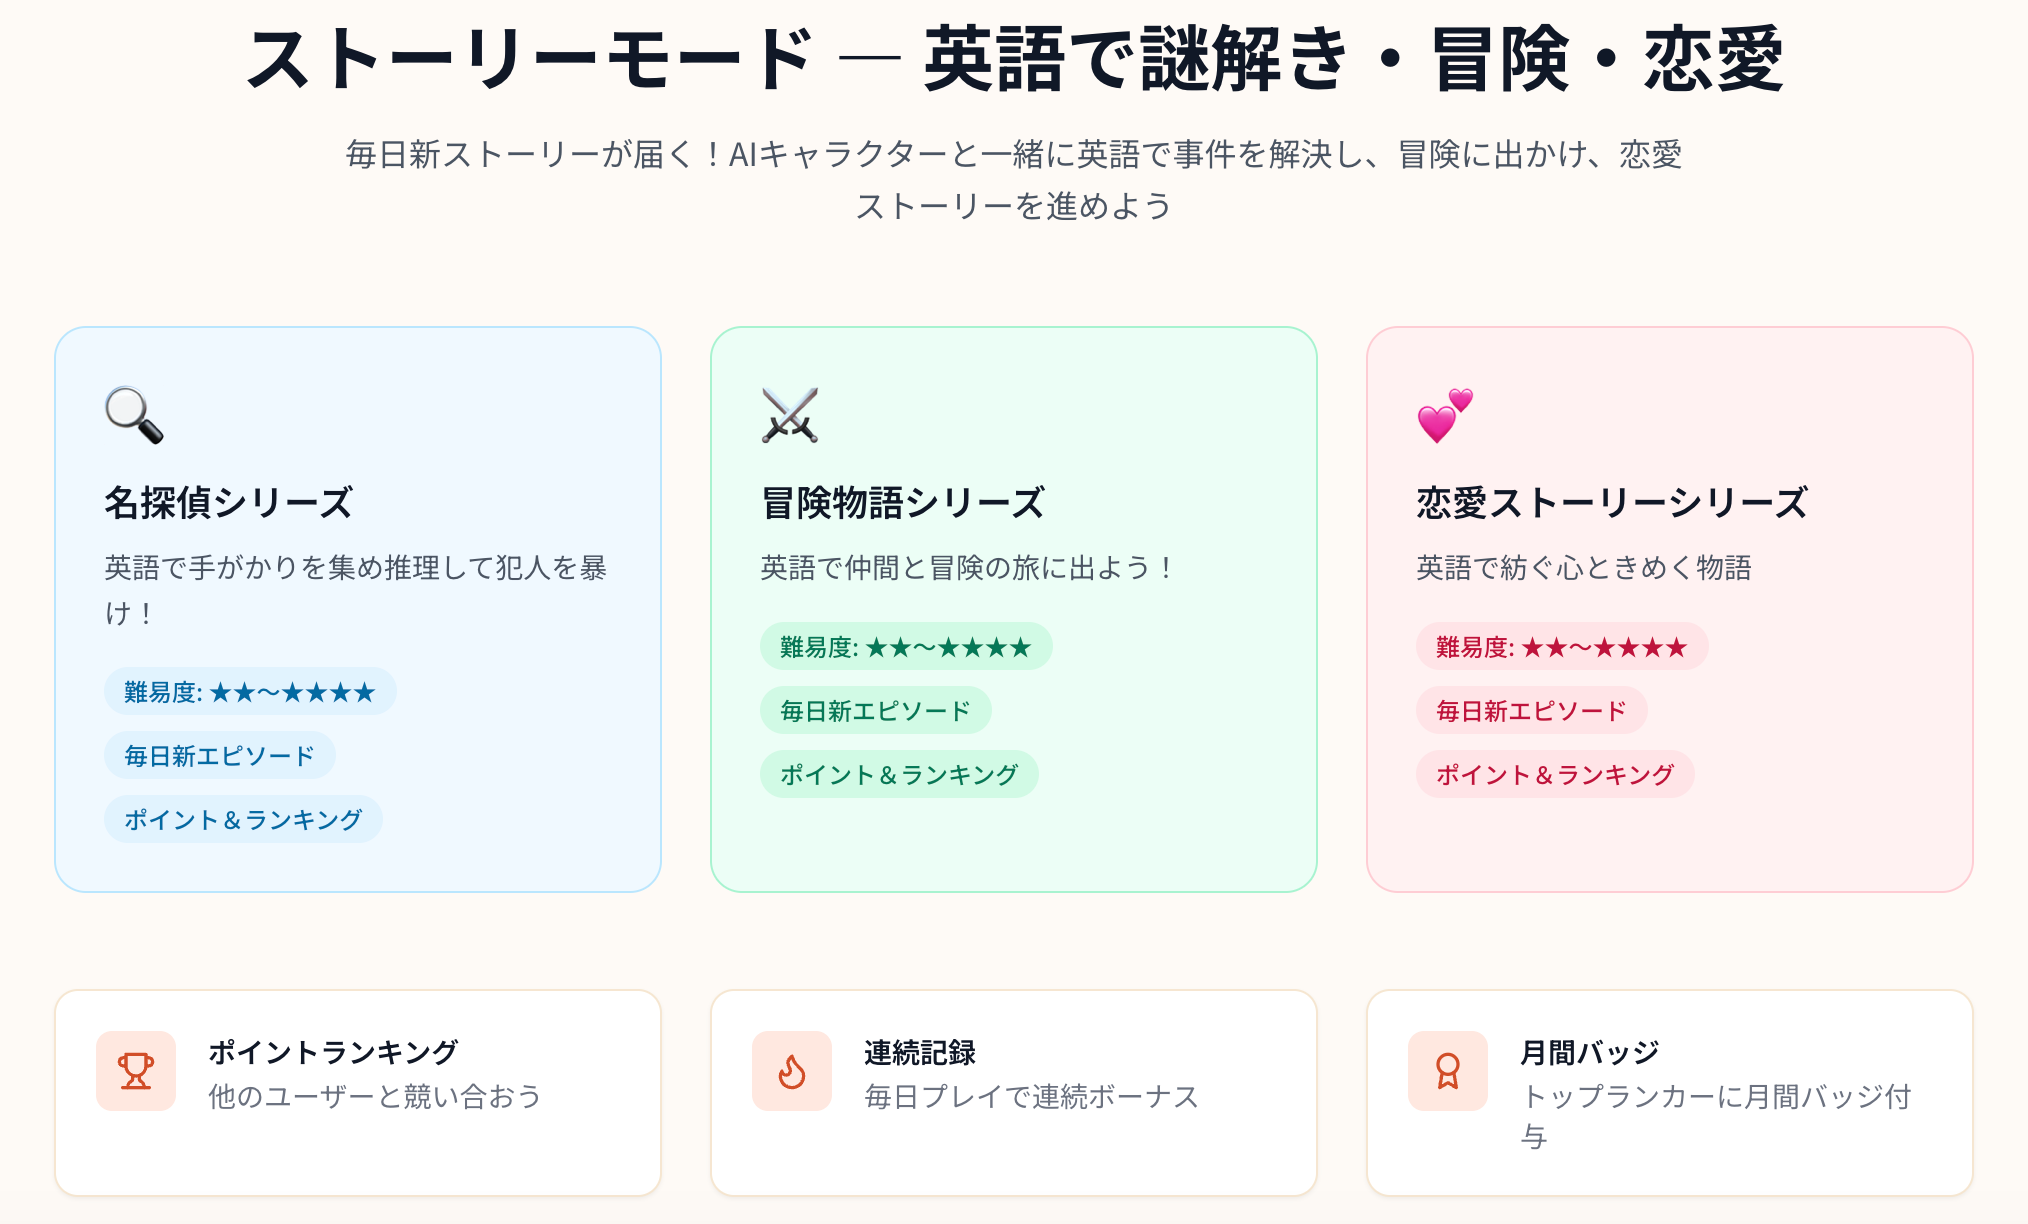Screen dimensions: 2028x1224
Task: Click the pink hearts romance icon
Action: point(1445,415)
